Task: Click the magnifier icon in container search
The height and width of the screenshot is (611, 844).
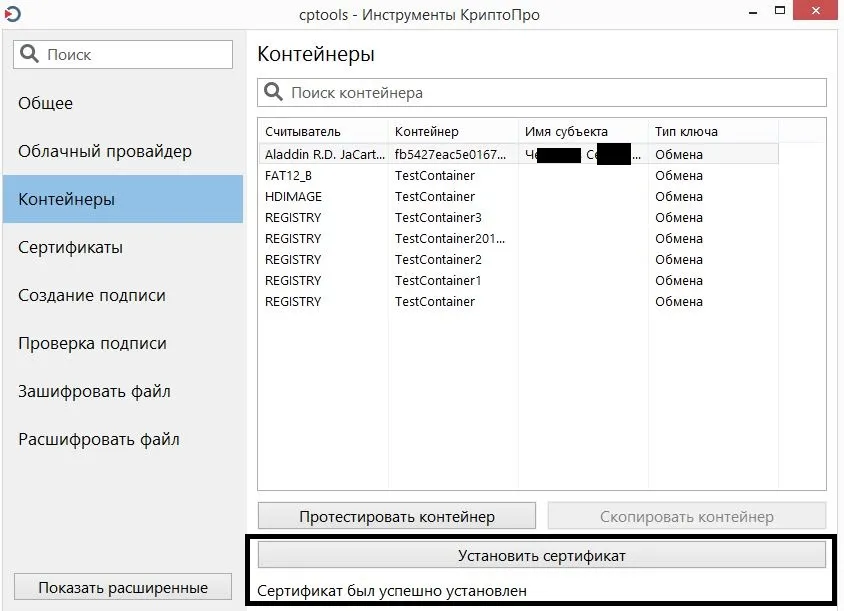Action: [x=273, y=92]
